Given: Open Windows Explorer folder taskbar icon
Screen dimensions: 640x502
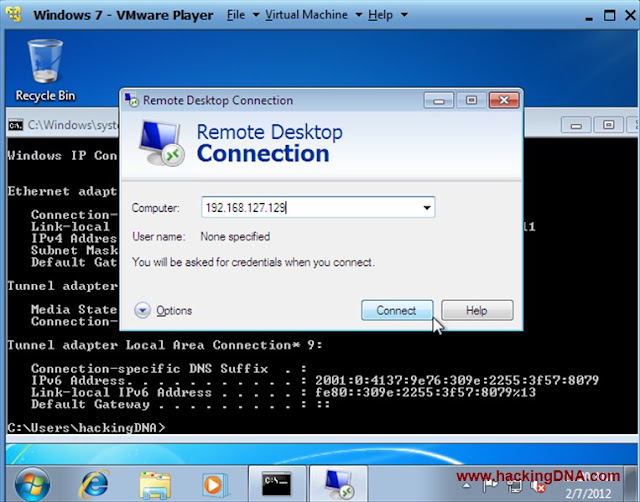Looking at the screenshot, I should (155, 485).
